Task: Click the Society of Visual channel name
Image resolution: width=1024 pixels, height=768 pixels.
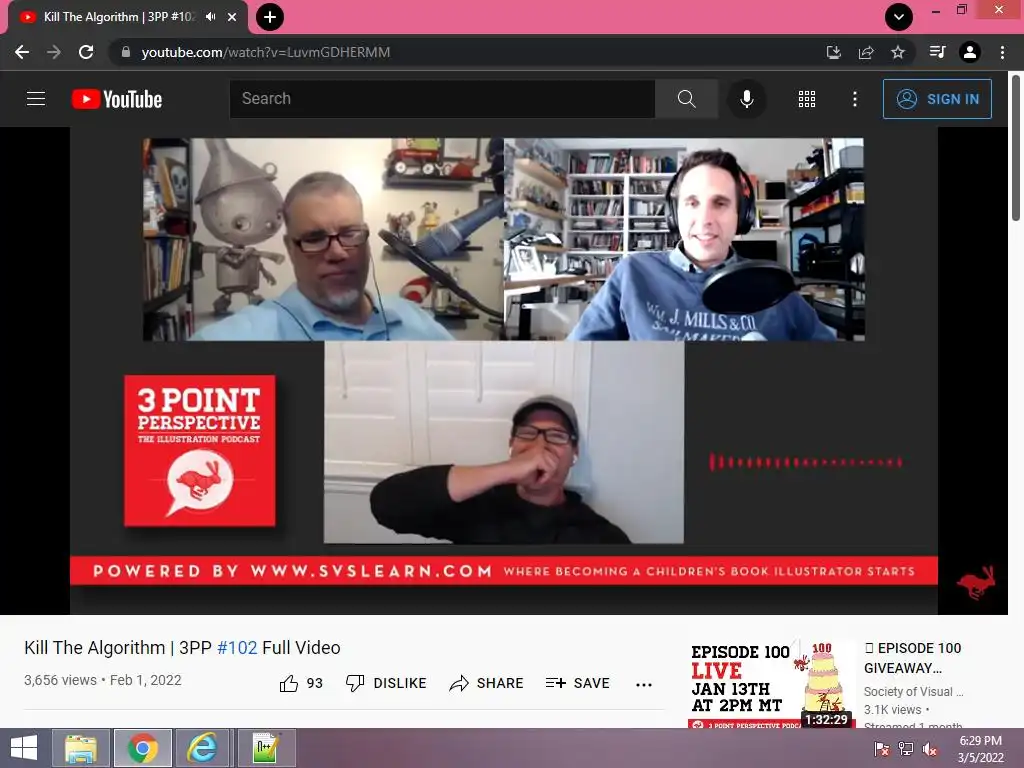Action: [913, 692]
